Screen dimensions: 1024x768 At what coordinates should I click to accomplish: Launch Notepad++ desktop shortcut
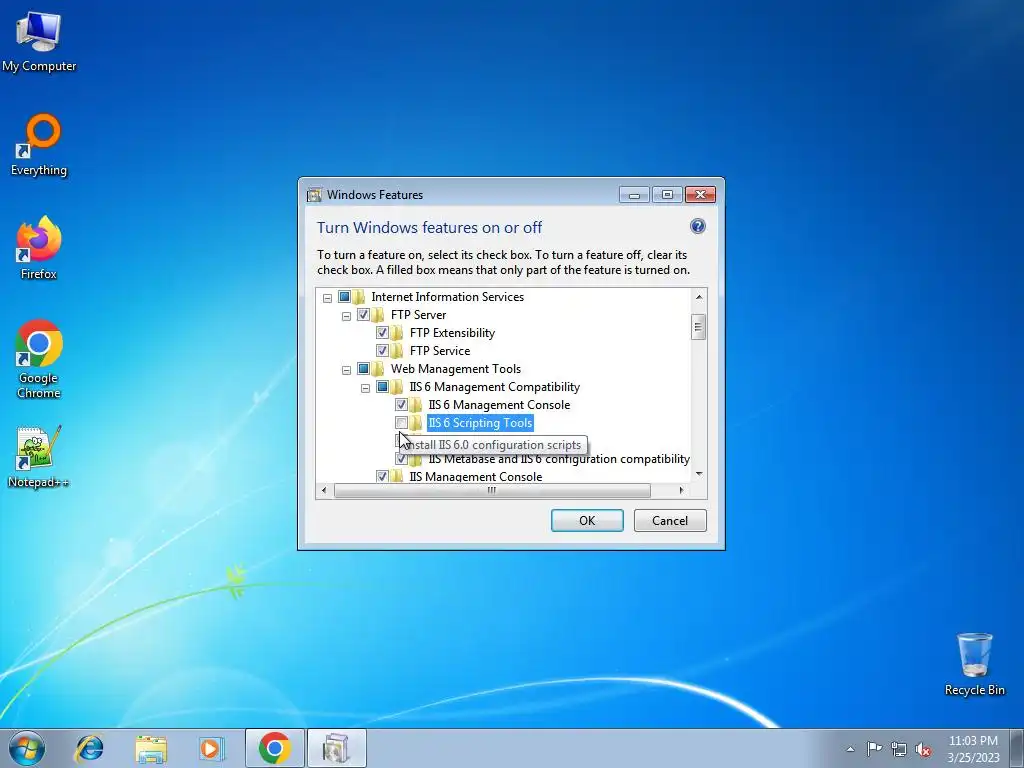[39, 457]
